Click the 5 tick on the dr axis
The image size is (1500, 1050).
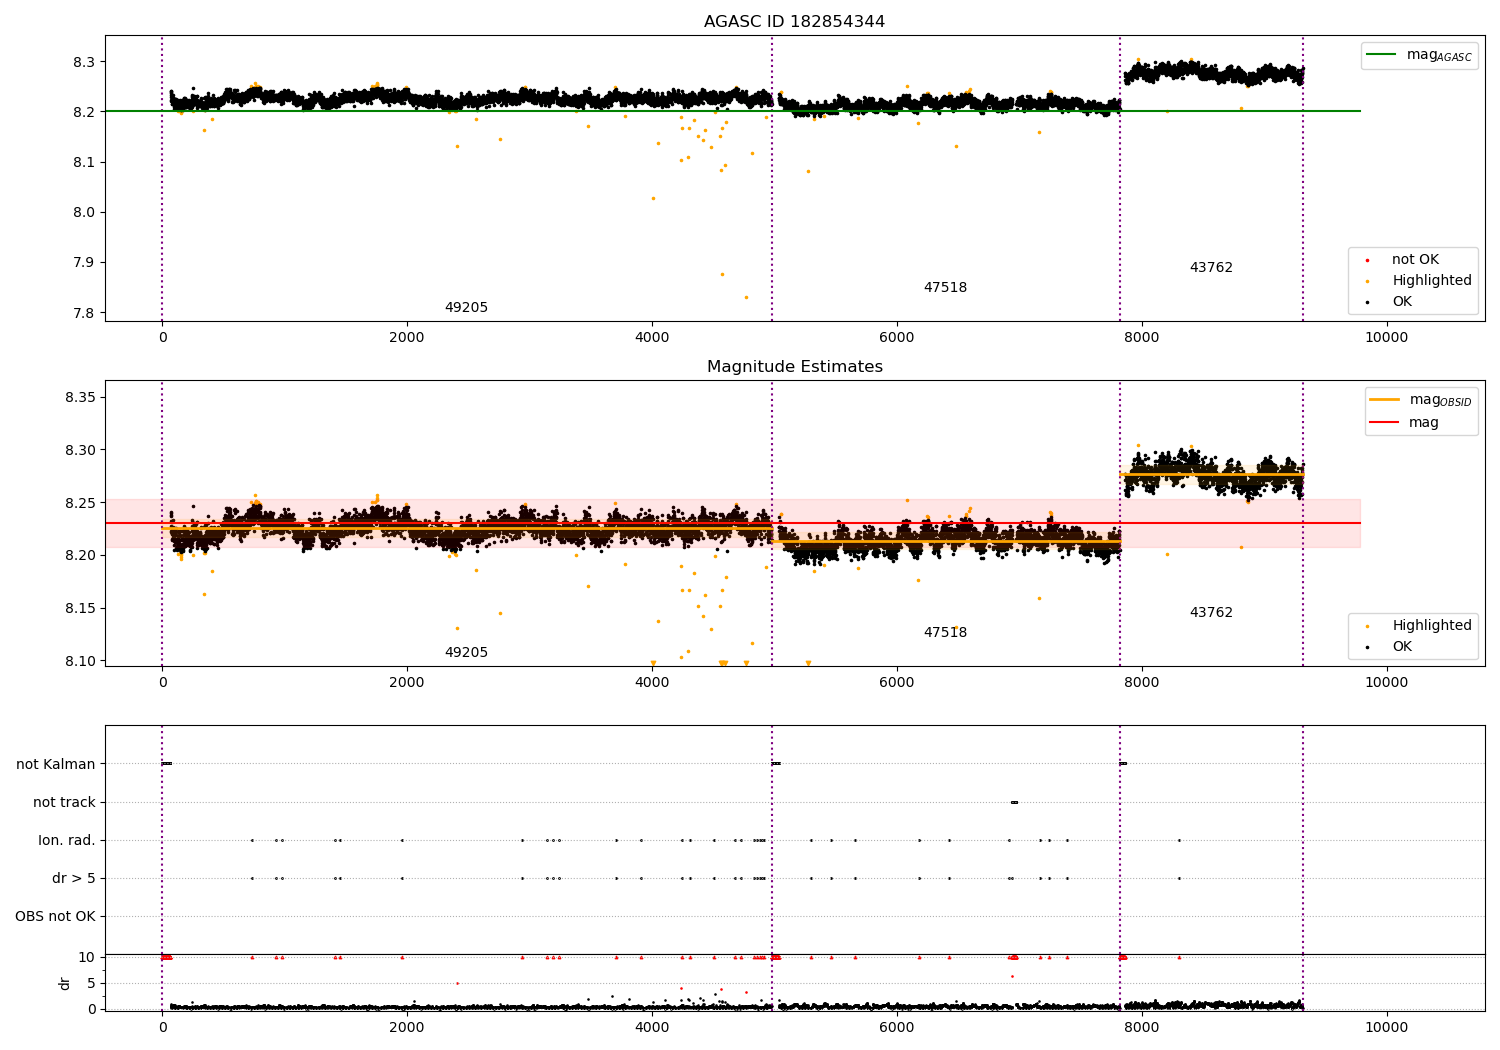click(91, 984)
